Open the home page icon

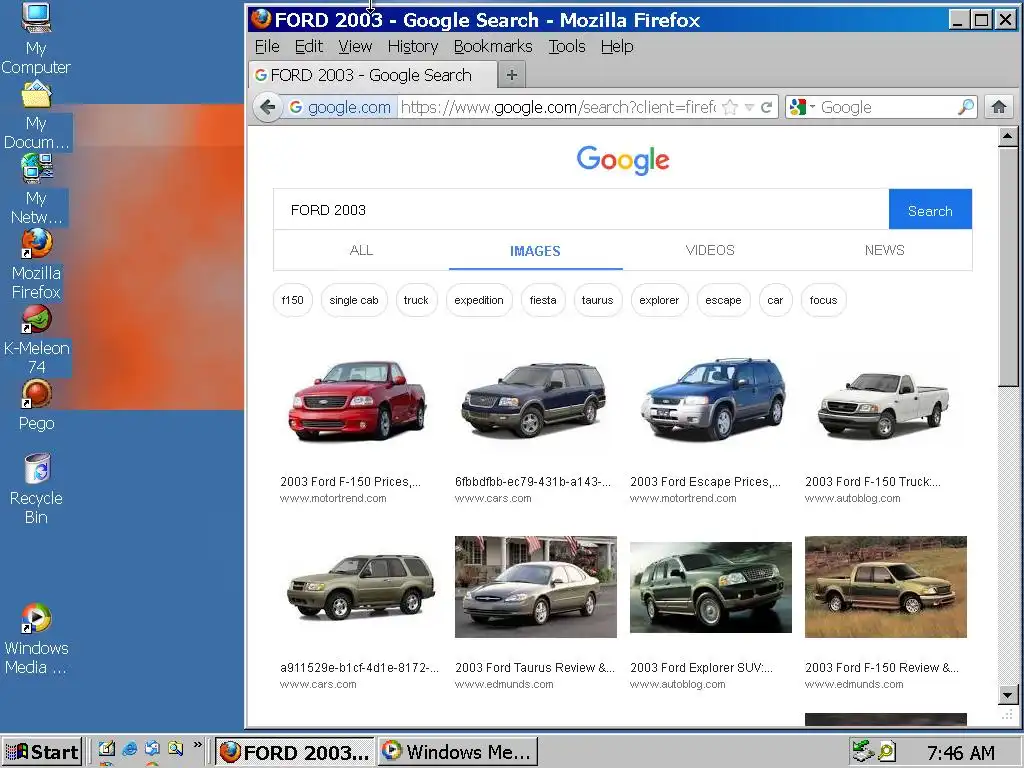point(999,107)
